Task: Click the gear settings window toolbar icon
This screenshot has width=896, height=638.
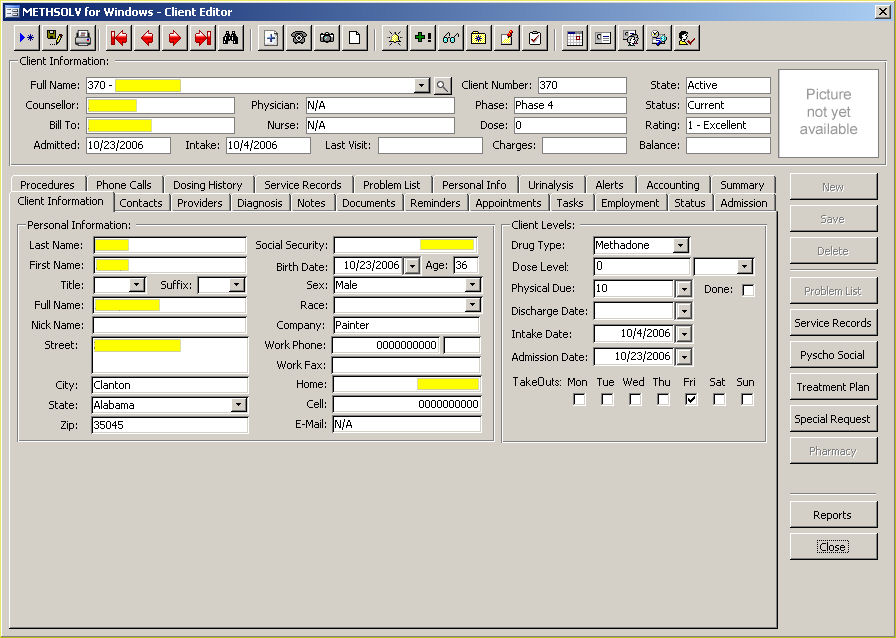Action: tap(631, 38)
